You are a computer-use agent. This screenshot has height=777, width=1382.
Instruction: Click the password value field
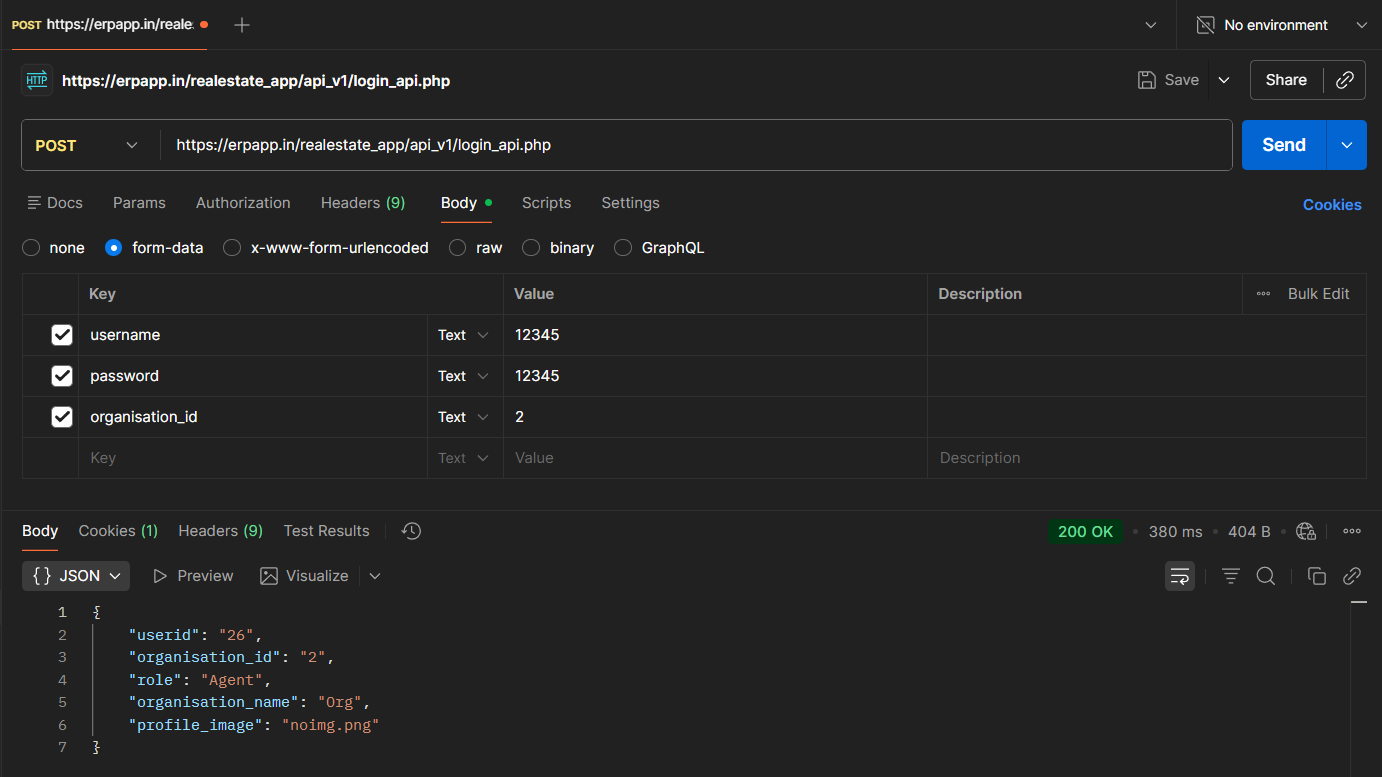tap(714, 376)
